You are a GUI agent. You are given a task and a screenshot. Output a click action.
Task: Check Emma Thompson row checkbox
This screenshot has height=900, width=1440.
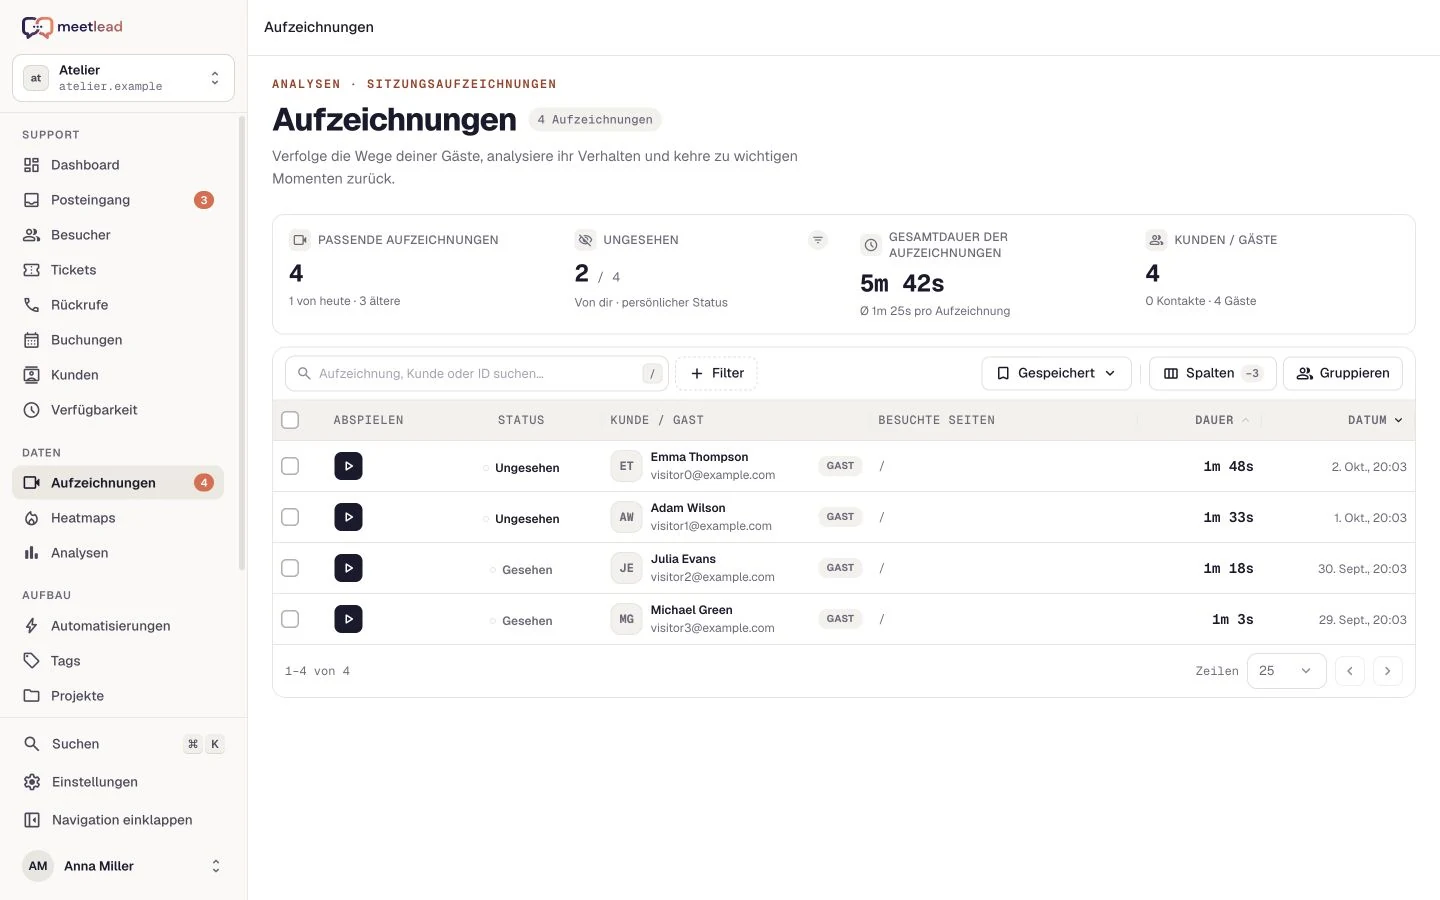click(290, 466)
